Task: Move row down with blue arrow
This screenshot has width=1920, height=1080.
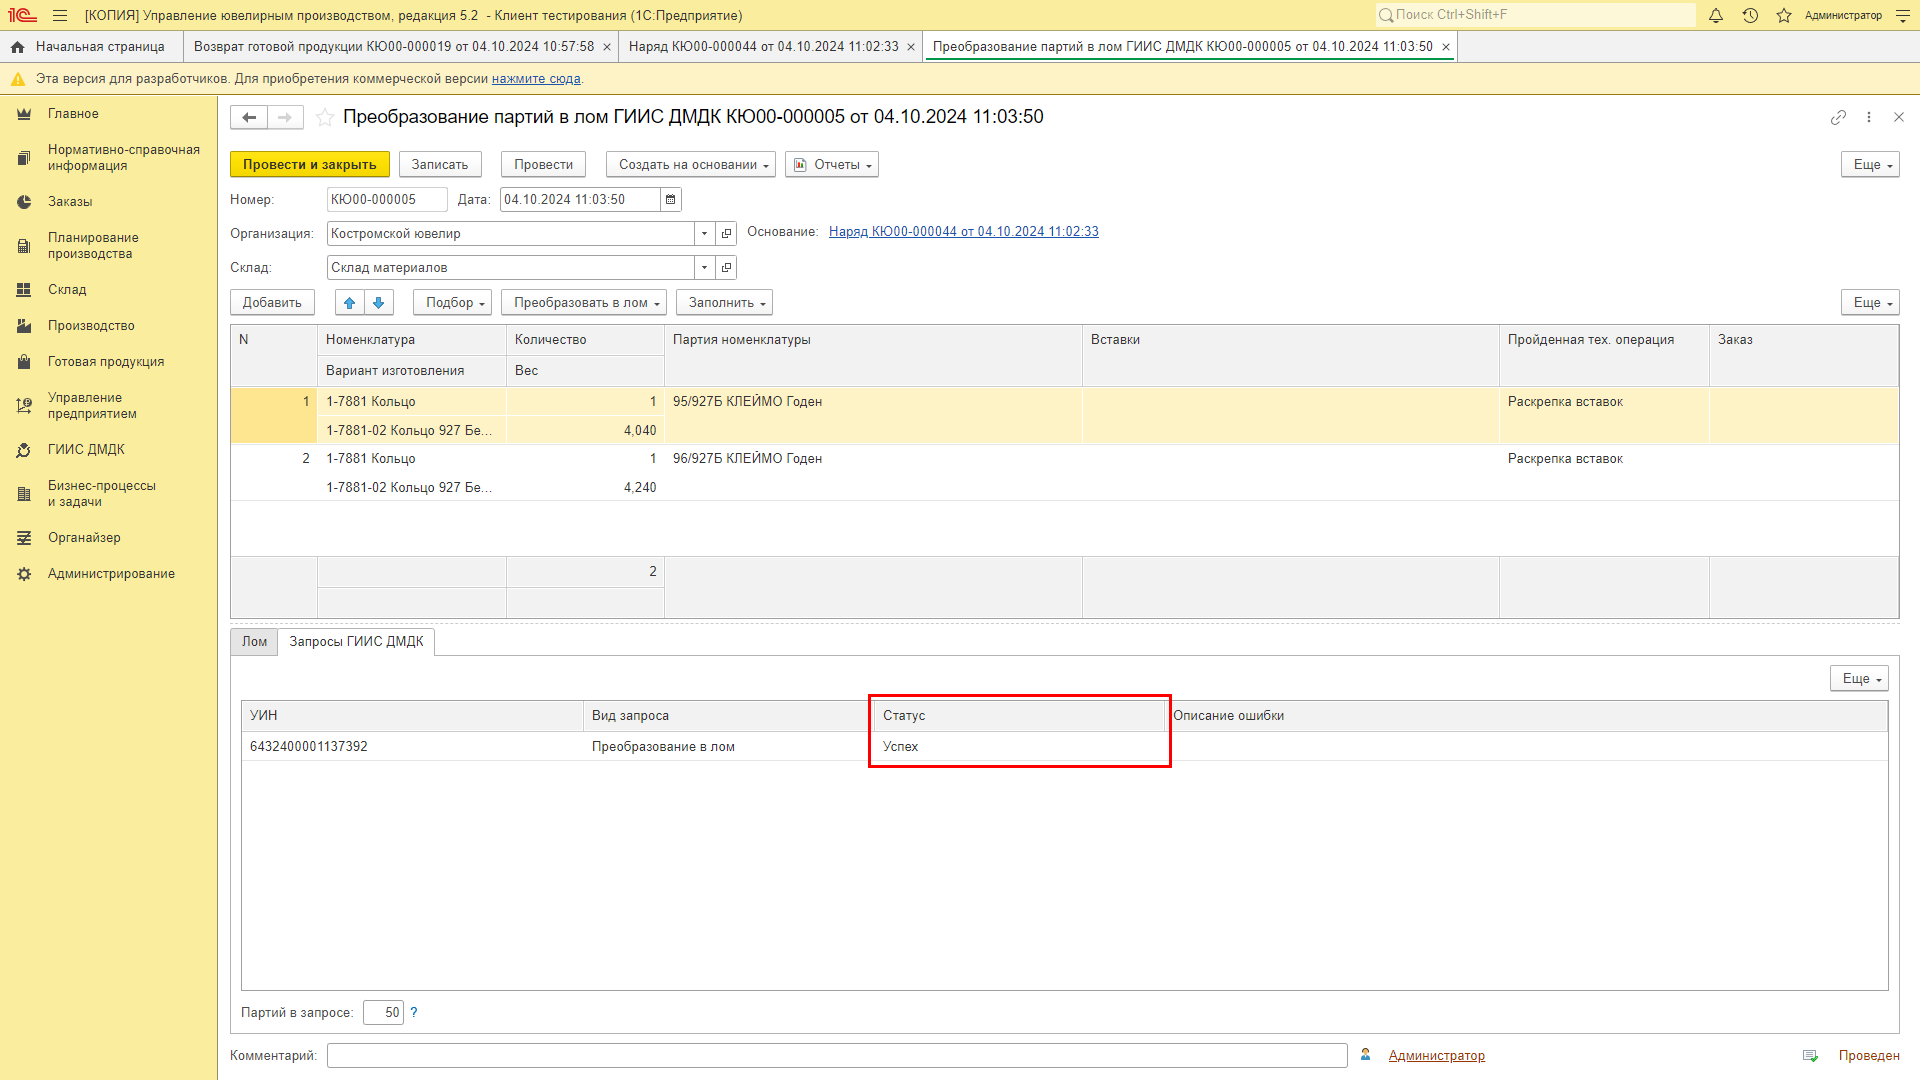Action: coord(378,303)
